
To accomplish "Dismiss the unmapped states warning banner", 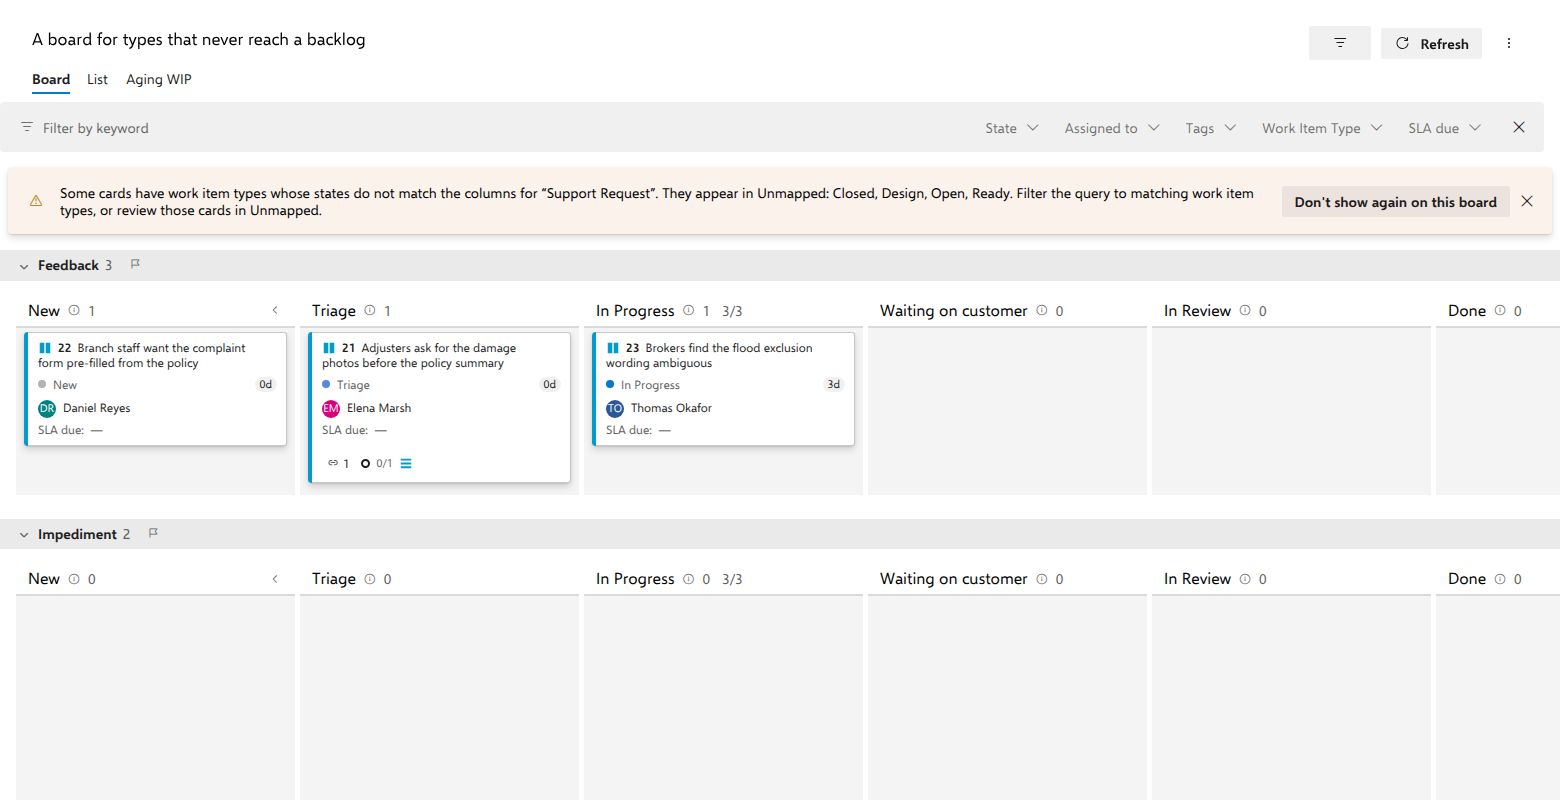I will click(1527, 201).
